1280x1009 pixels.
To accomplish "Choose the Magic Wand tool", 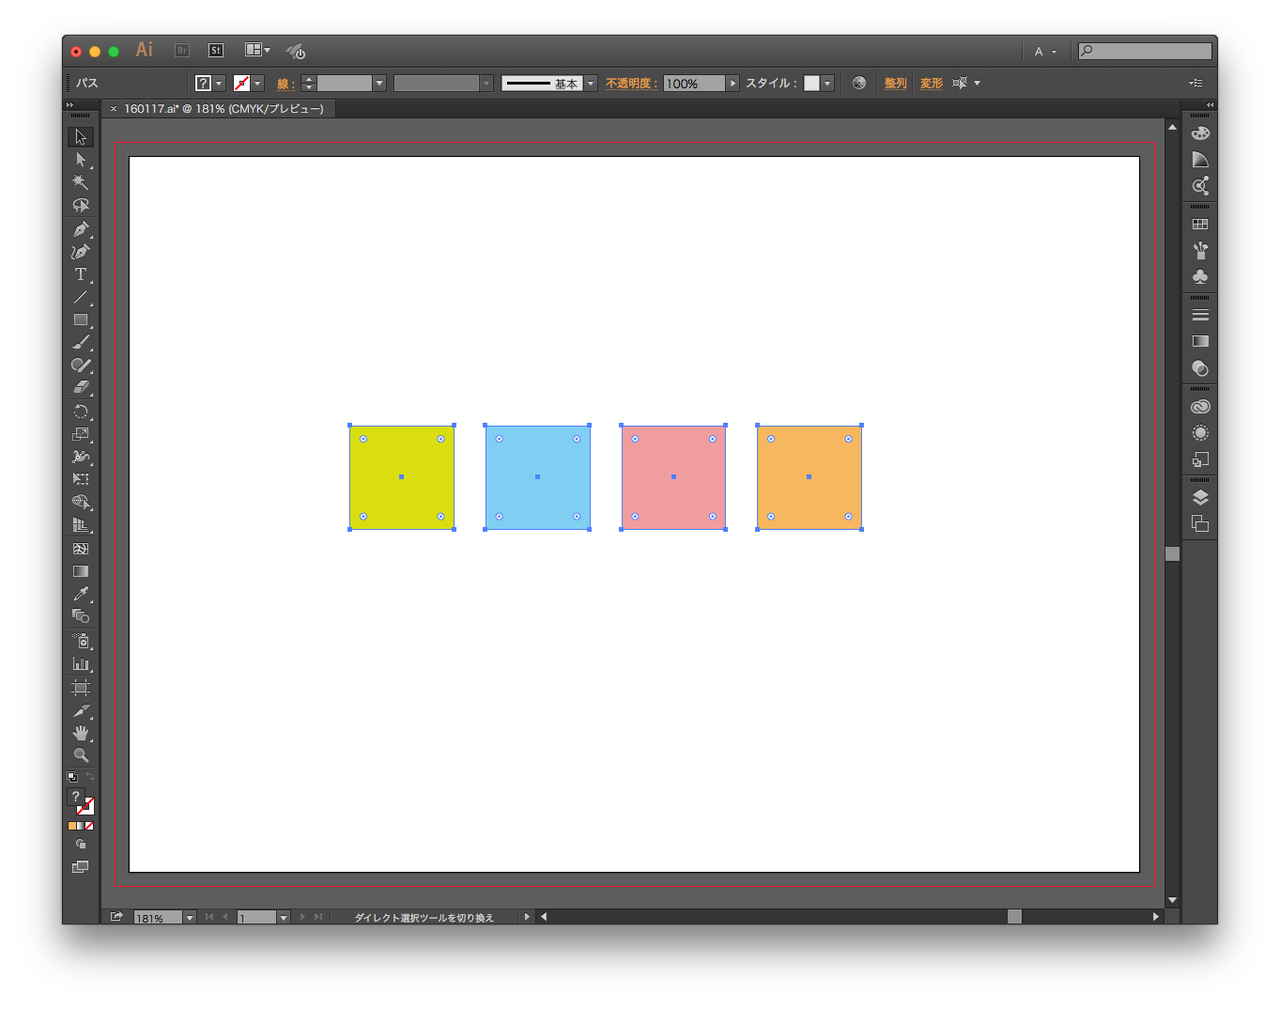I will point(81,182).
